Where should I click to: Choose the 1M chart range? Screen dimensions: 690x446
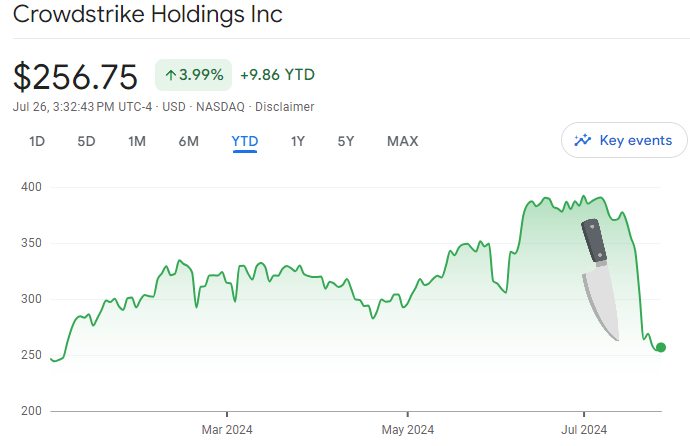click(x=137, y=141)
